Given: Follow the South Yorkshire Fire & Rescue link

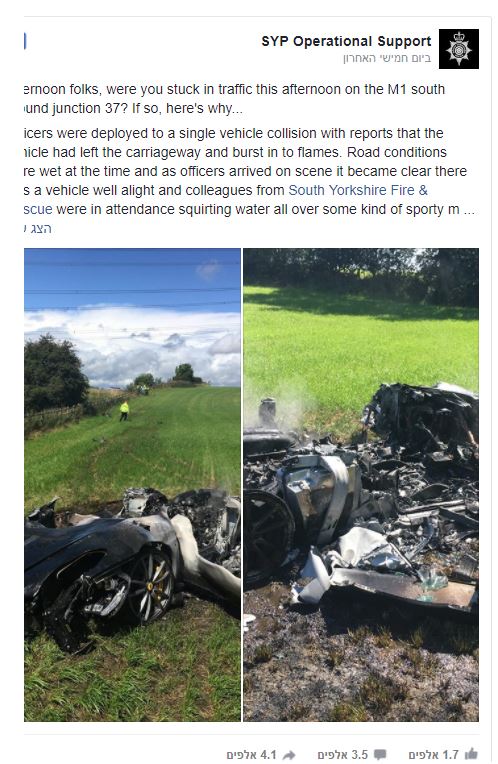Looking at the screenshot, I should 358,190.
